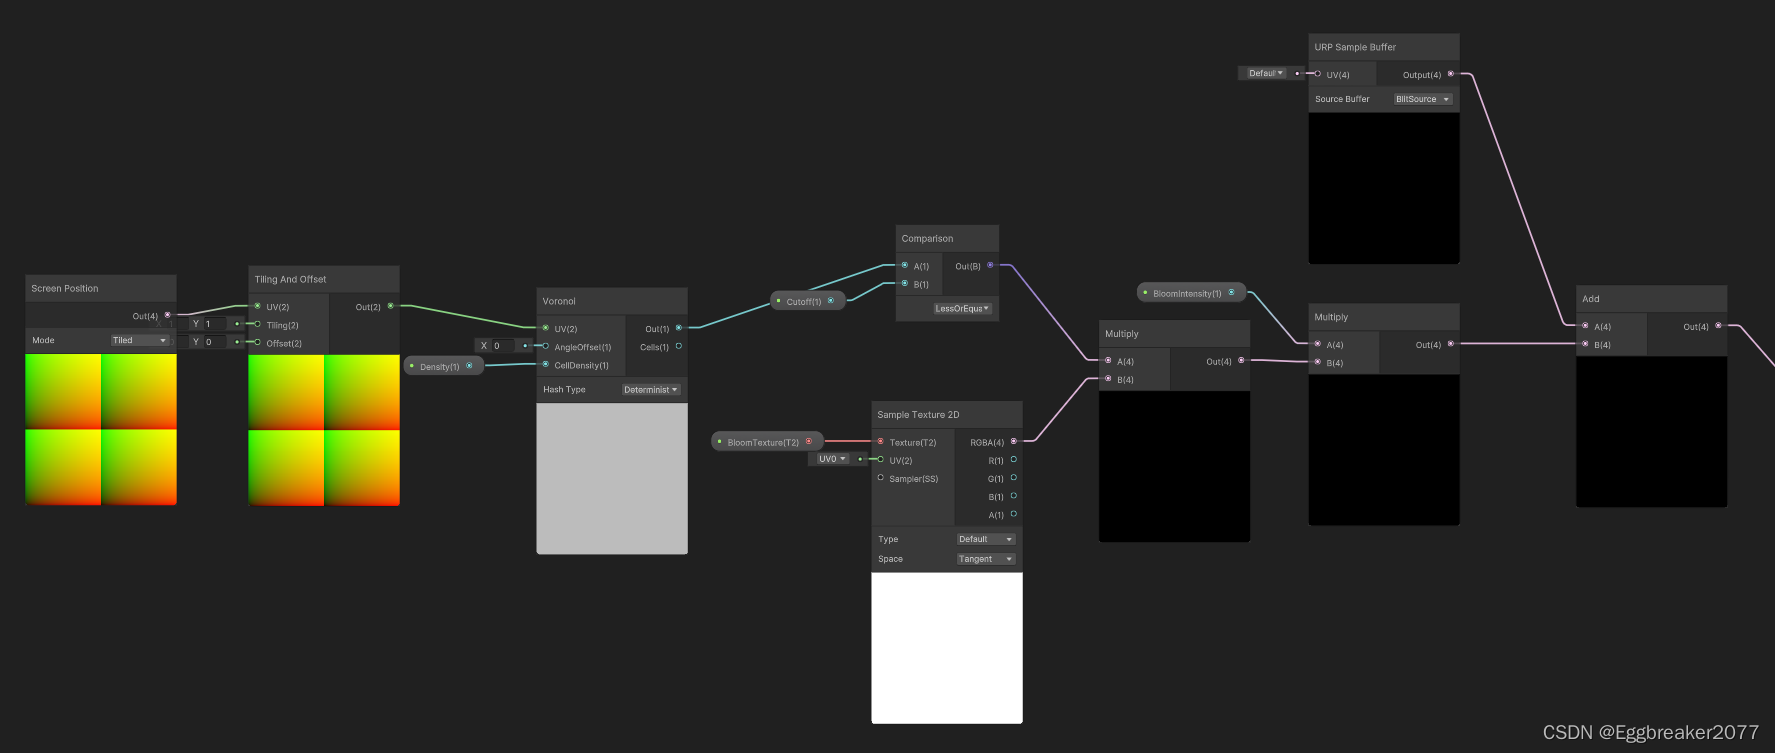Viewport: 1775px width, 753px height.
Task: Select the BloomIntensity(1) property node
Action: click(x=1192, y=293)
